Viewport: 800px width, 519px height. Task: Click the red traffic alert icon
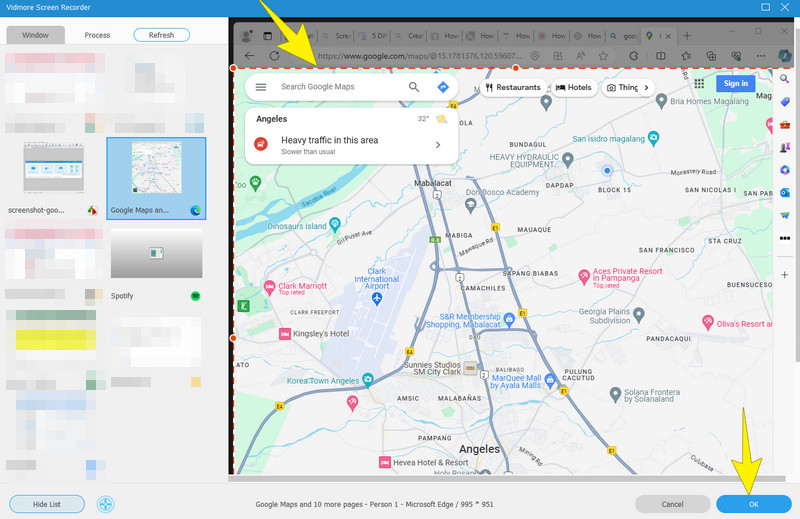(261, 144)
